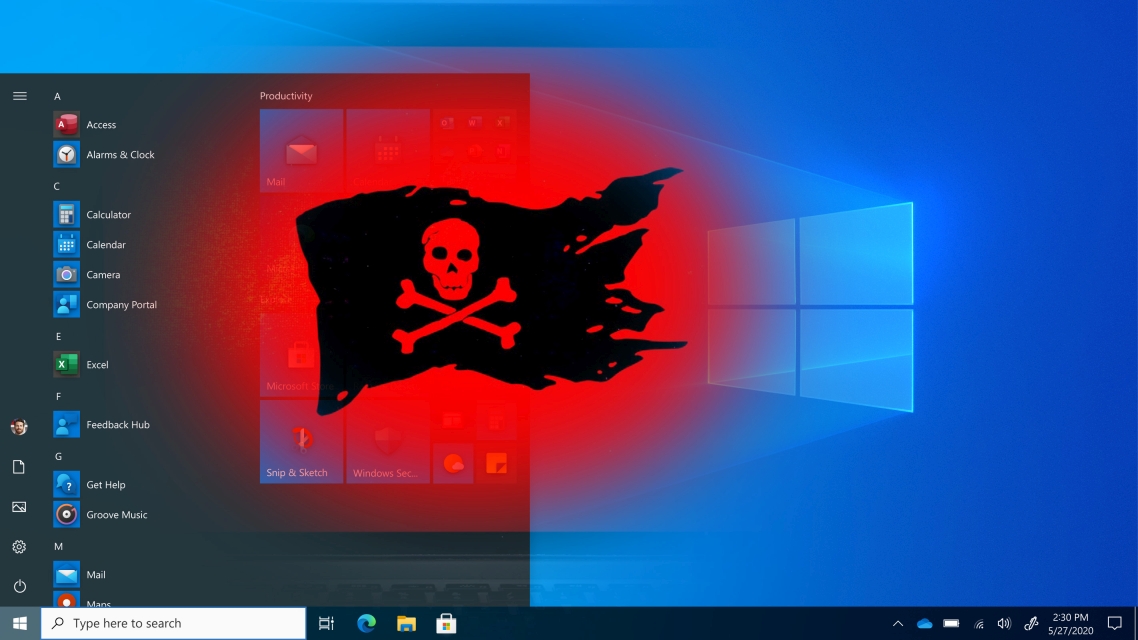Jump to the letter C app group header
The image size is (1138, 640).
tap(57, 186)
